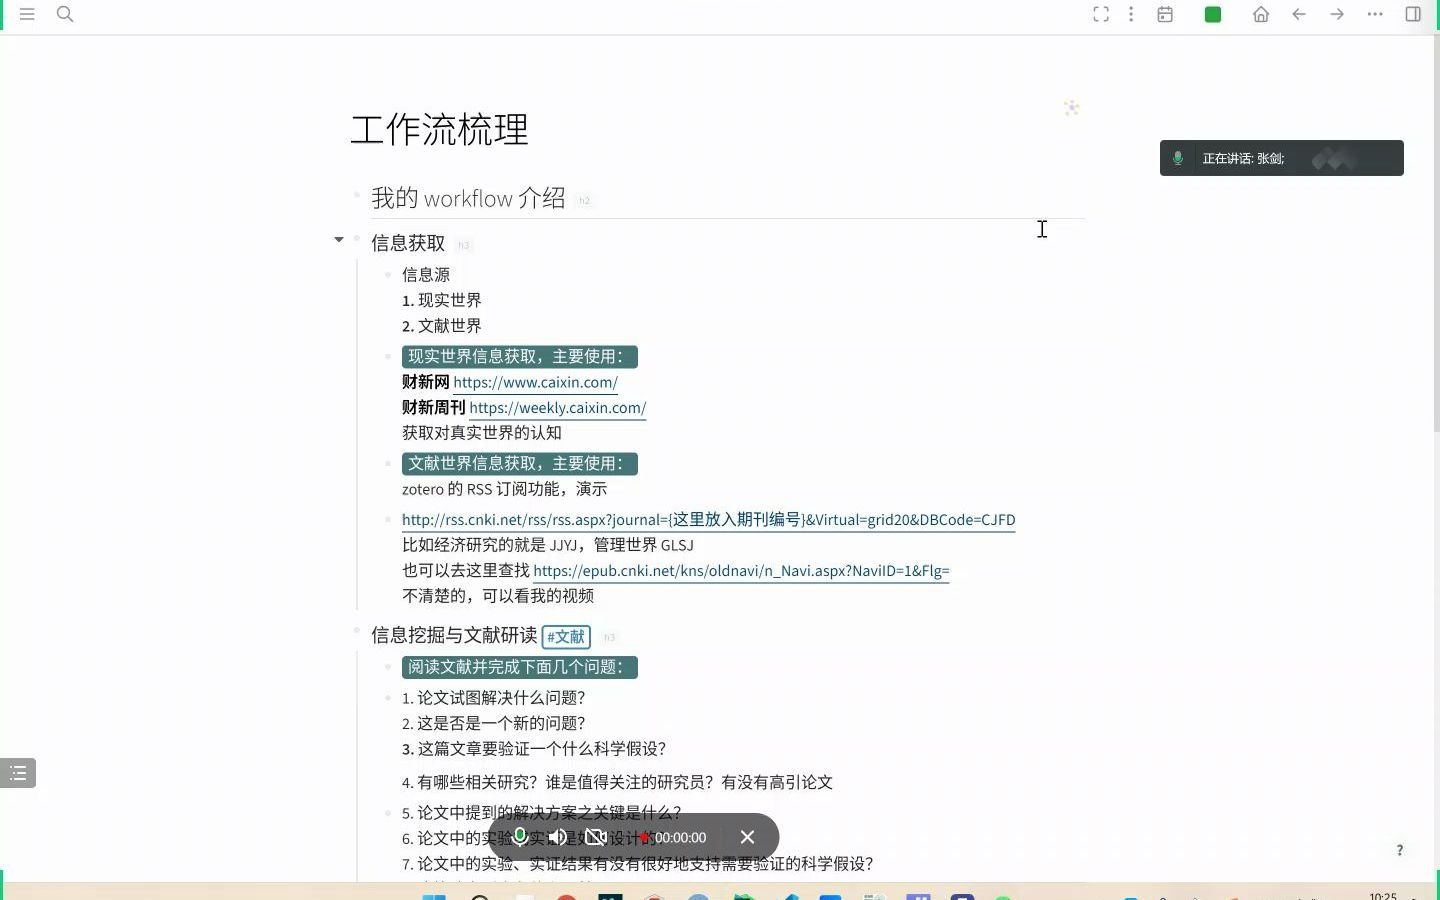Toggle the speaker in the recording bar
The height and width of the screenshot is (900, 1440).
pyautogui.click(x=558, y=837)
